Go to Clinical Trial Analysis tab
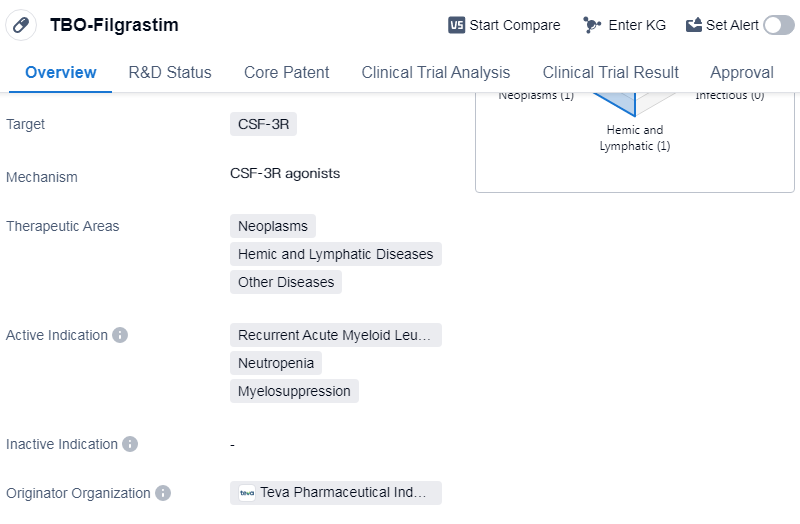800x524 pixels. coord(435,72)
